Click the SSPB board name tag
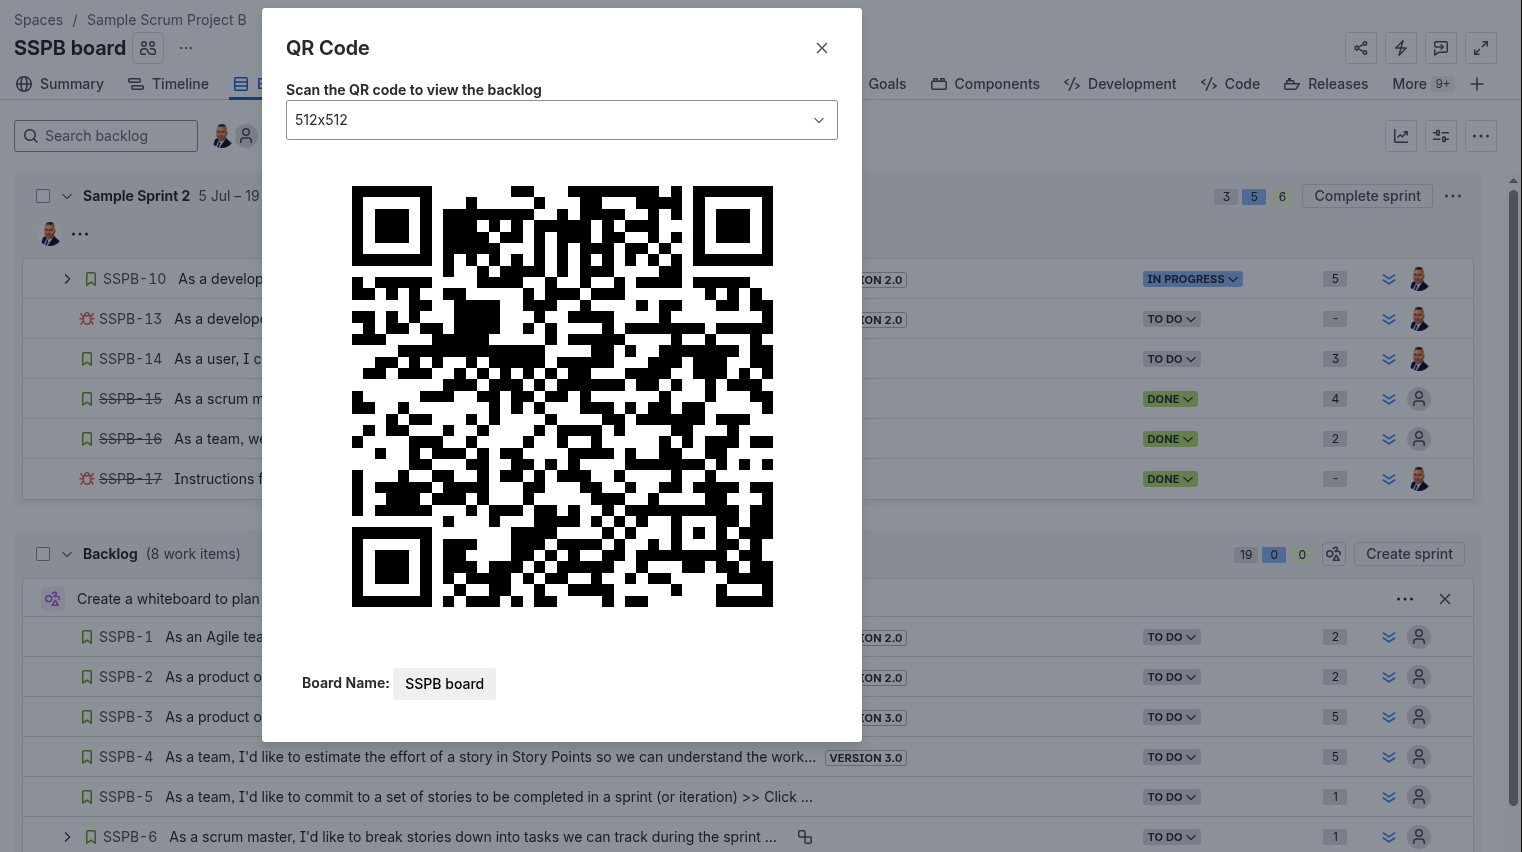The image size is (1522, 852). [x=444, y=684]
